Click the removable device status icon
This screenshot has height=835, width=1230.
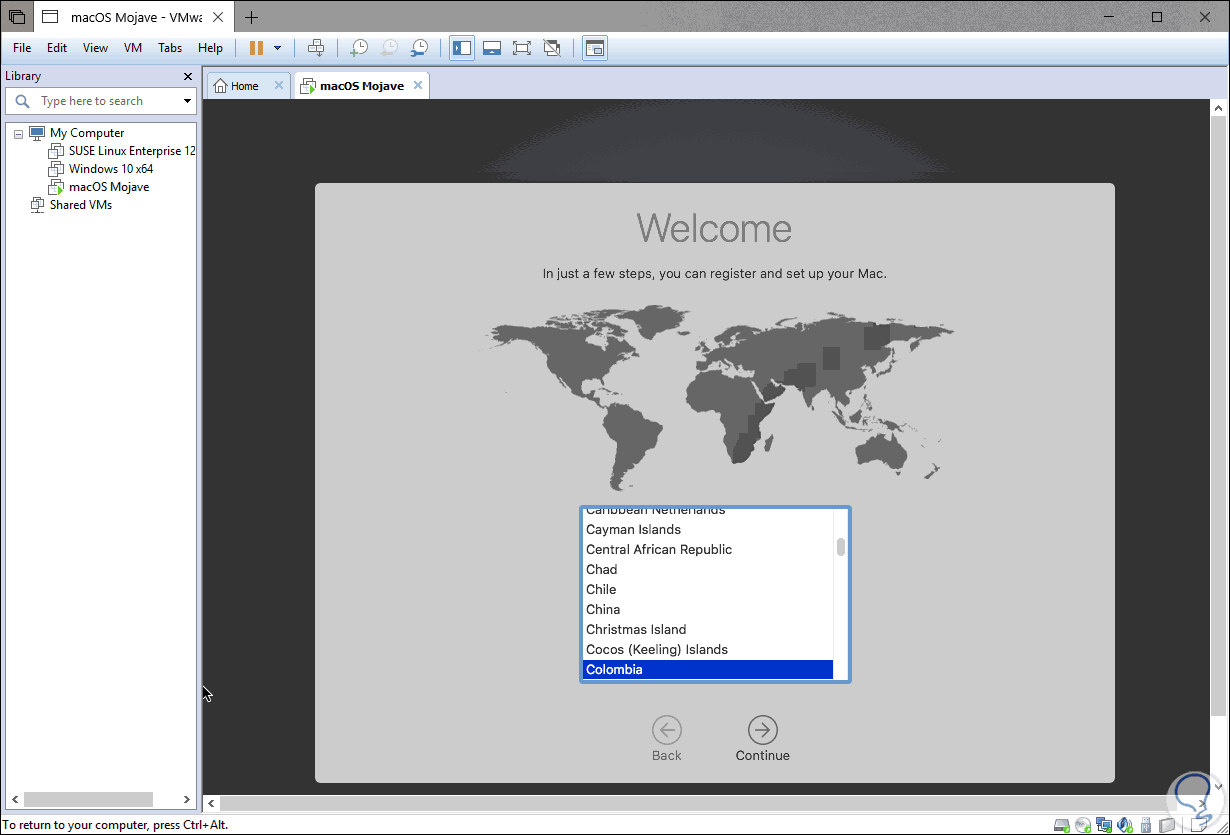point(1167,825)
